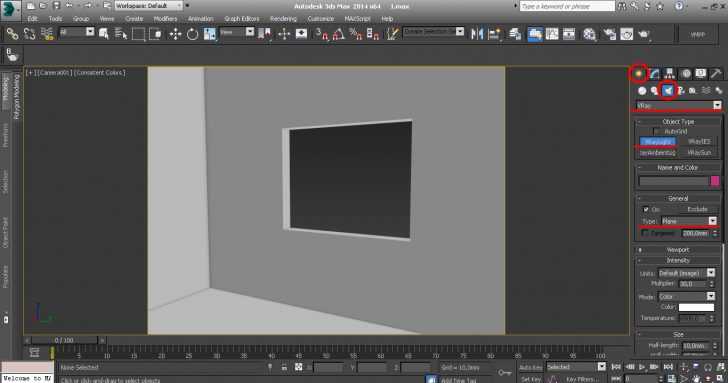Open the Workspace Default dropdown

[x=149, y=6]
